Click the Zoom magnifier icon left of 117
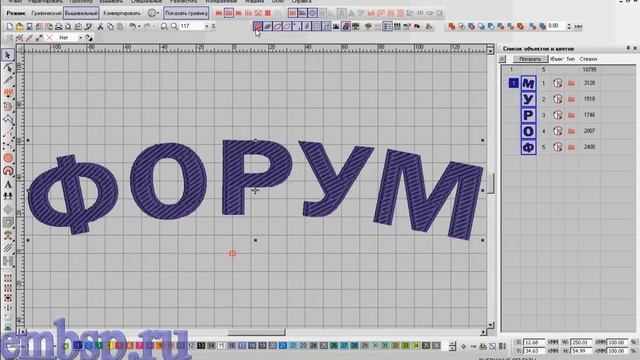Image resolution: width=640 pixels, height=360 pixels. [174, 27]
